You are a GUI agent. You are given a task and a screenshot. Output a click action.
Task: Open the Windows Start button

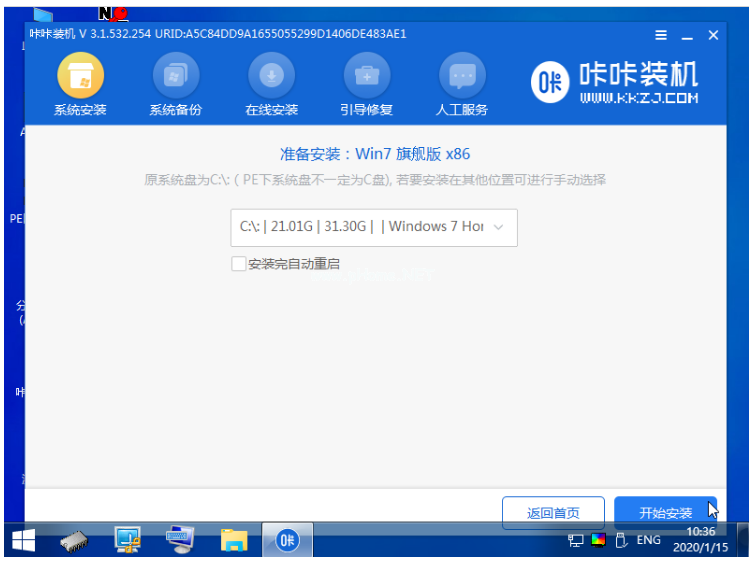pos(23,541)
